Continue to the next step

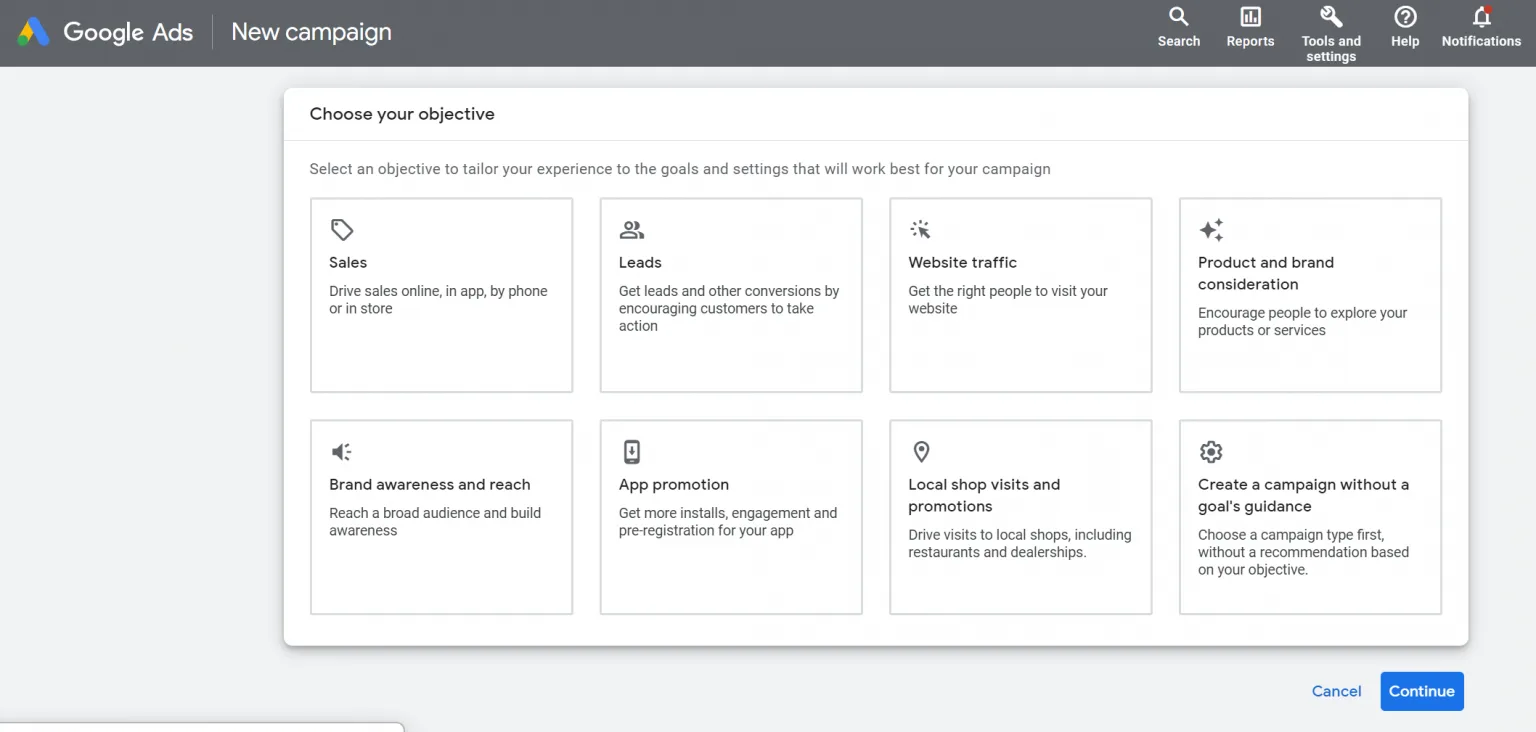coord(1422,691)
